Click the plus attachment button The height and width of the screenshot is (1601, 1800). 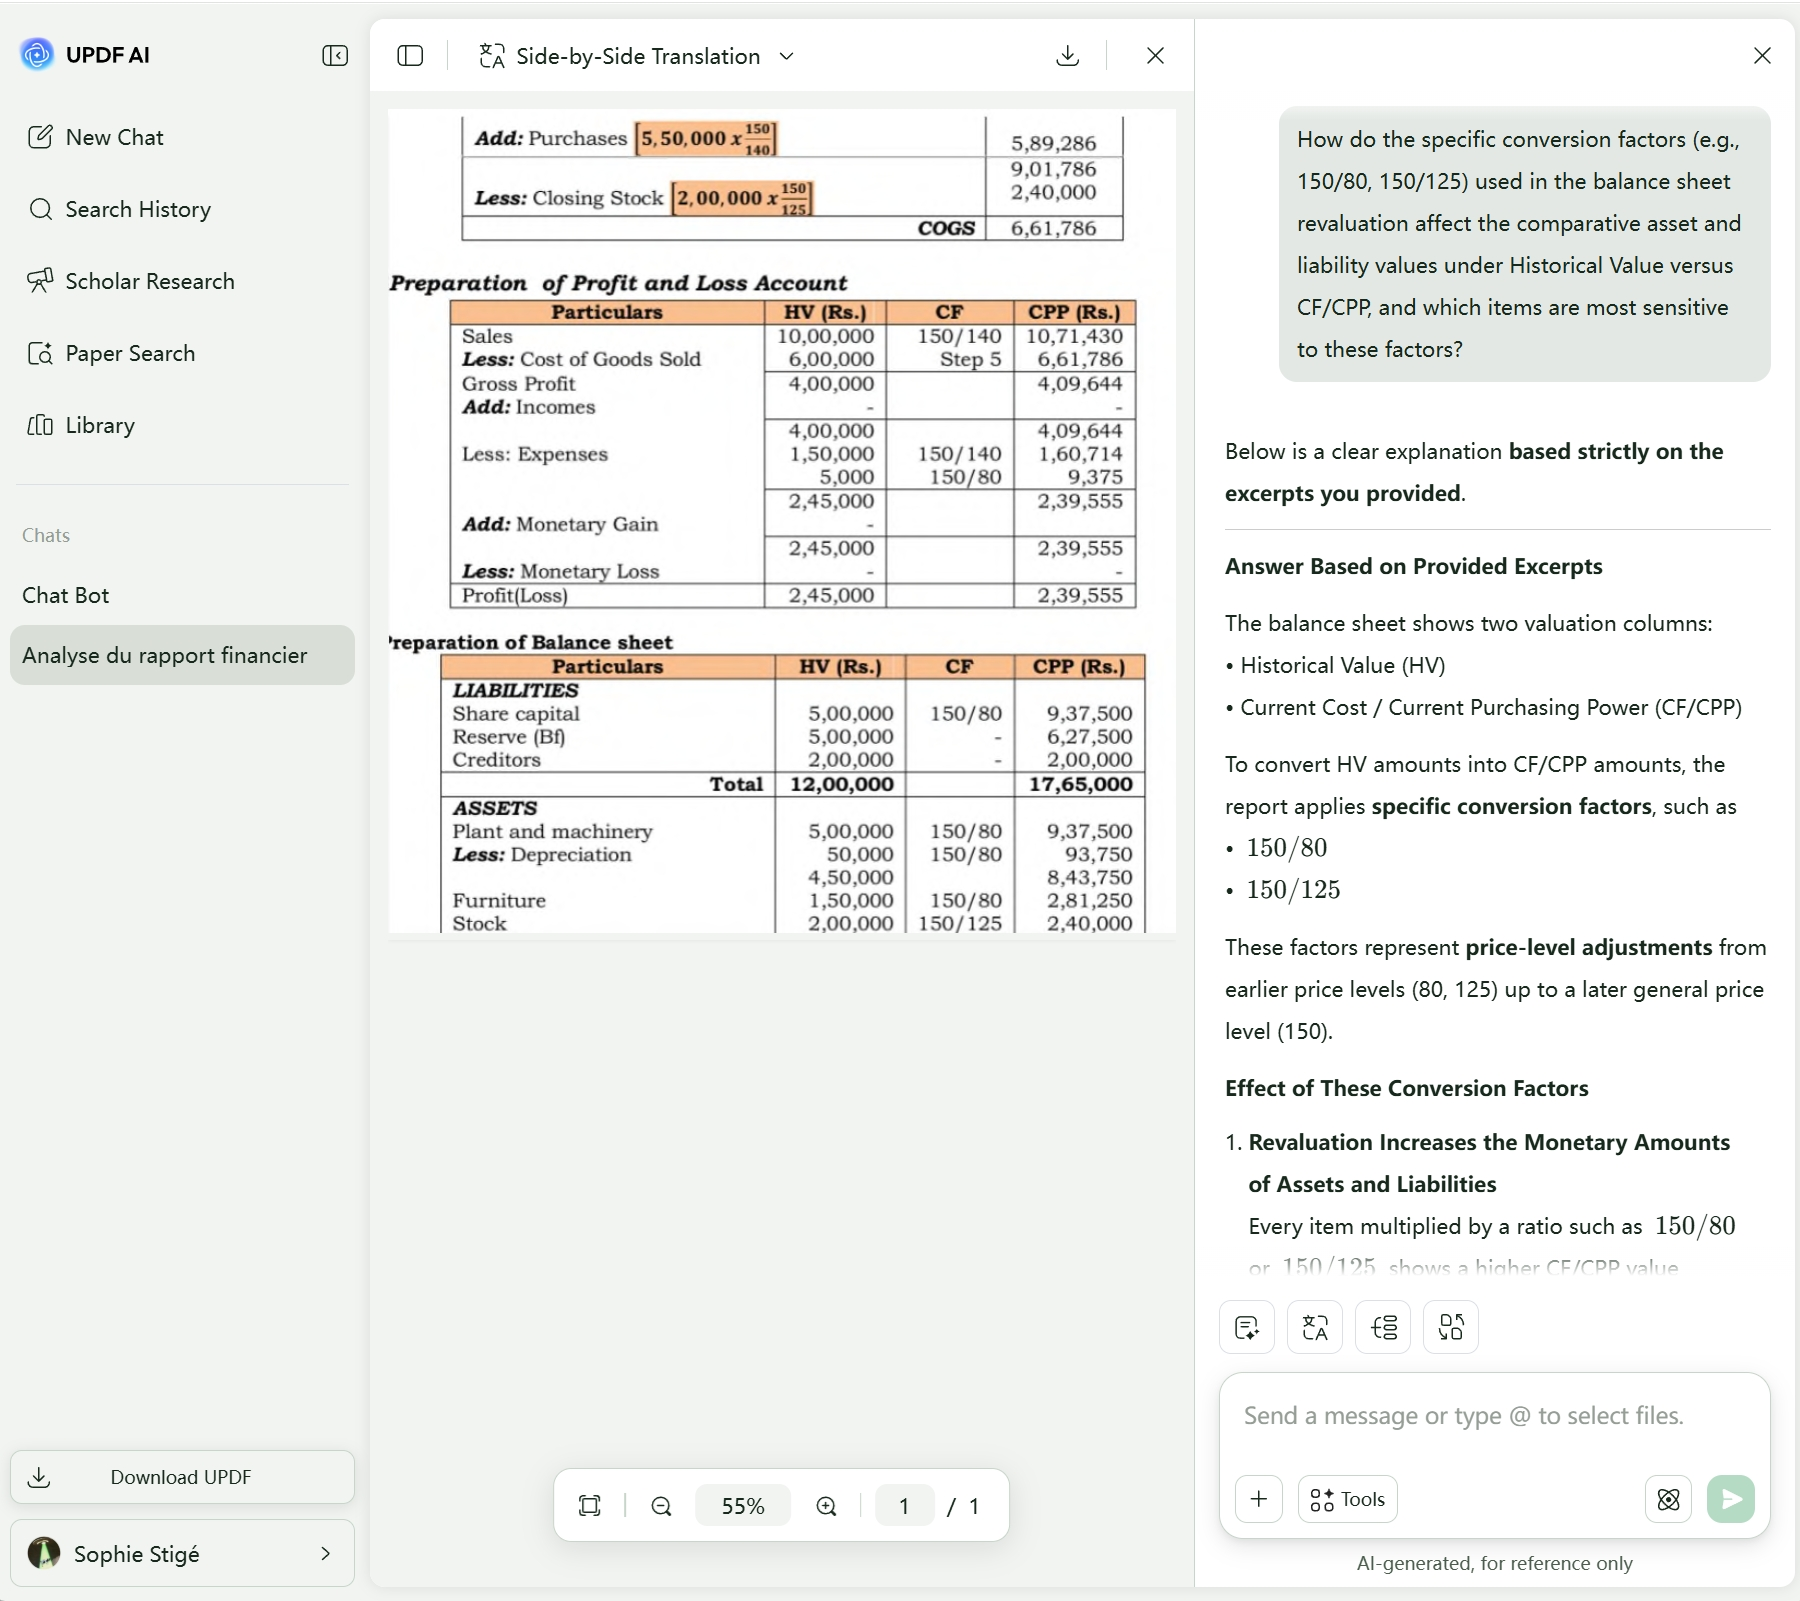coord(1259,1499)
